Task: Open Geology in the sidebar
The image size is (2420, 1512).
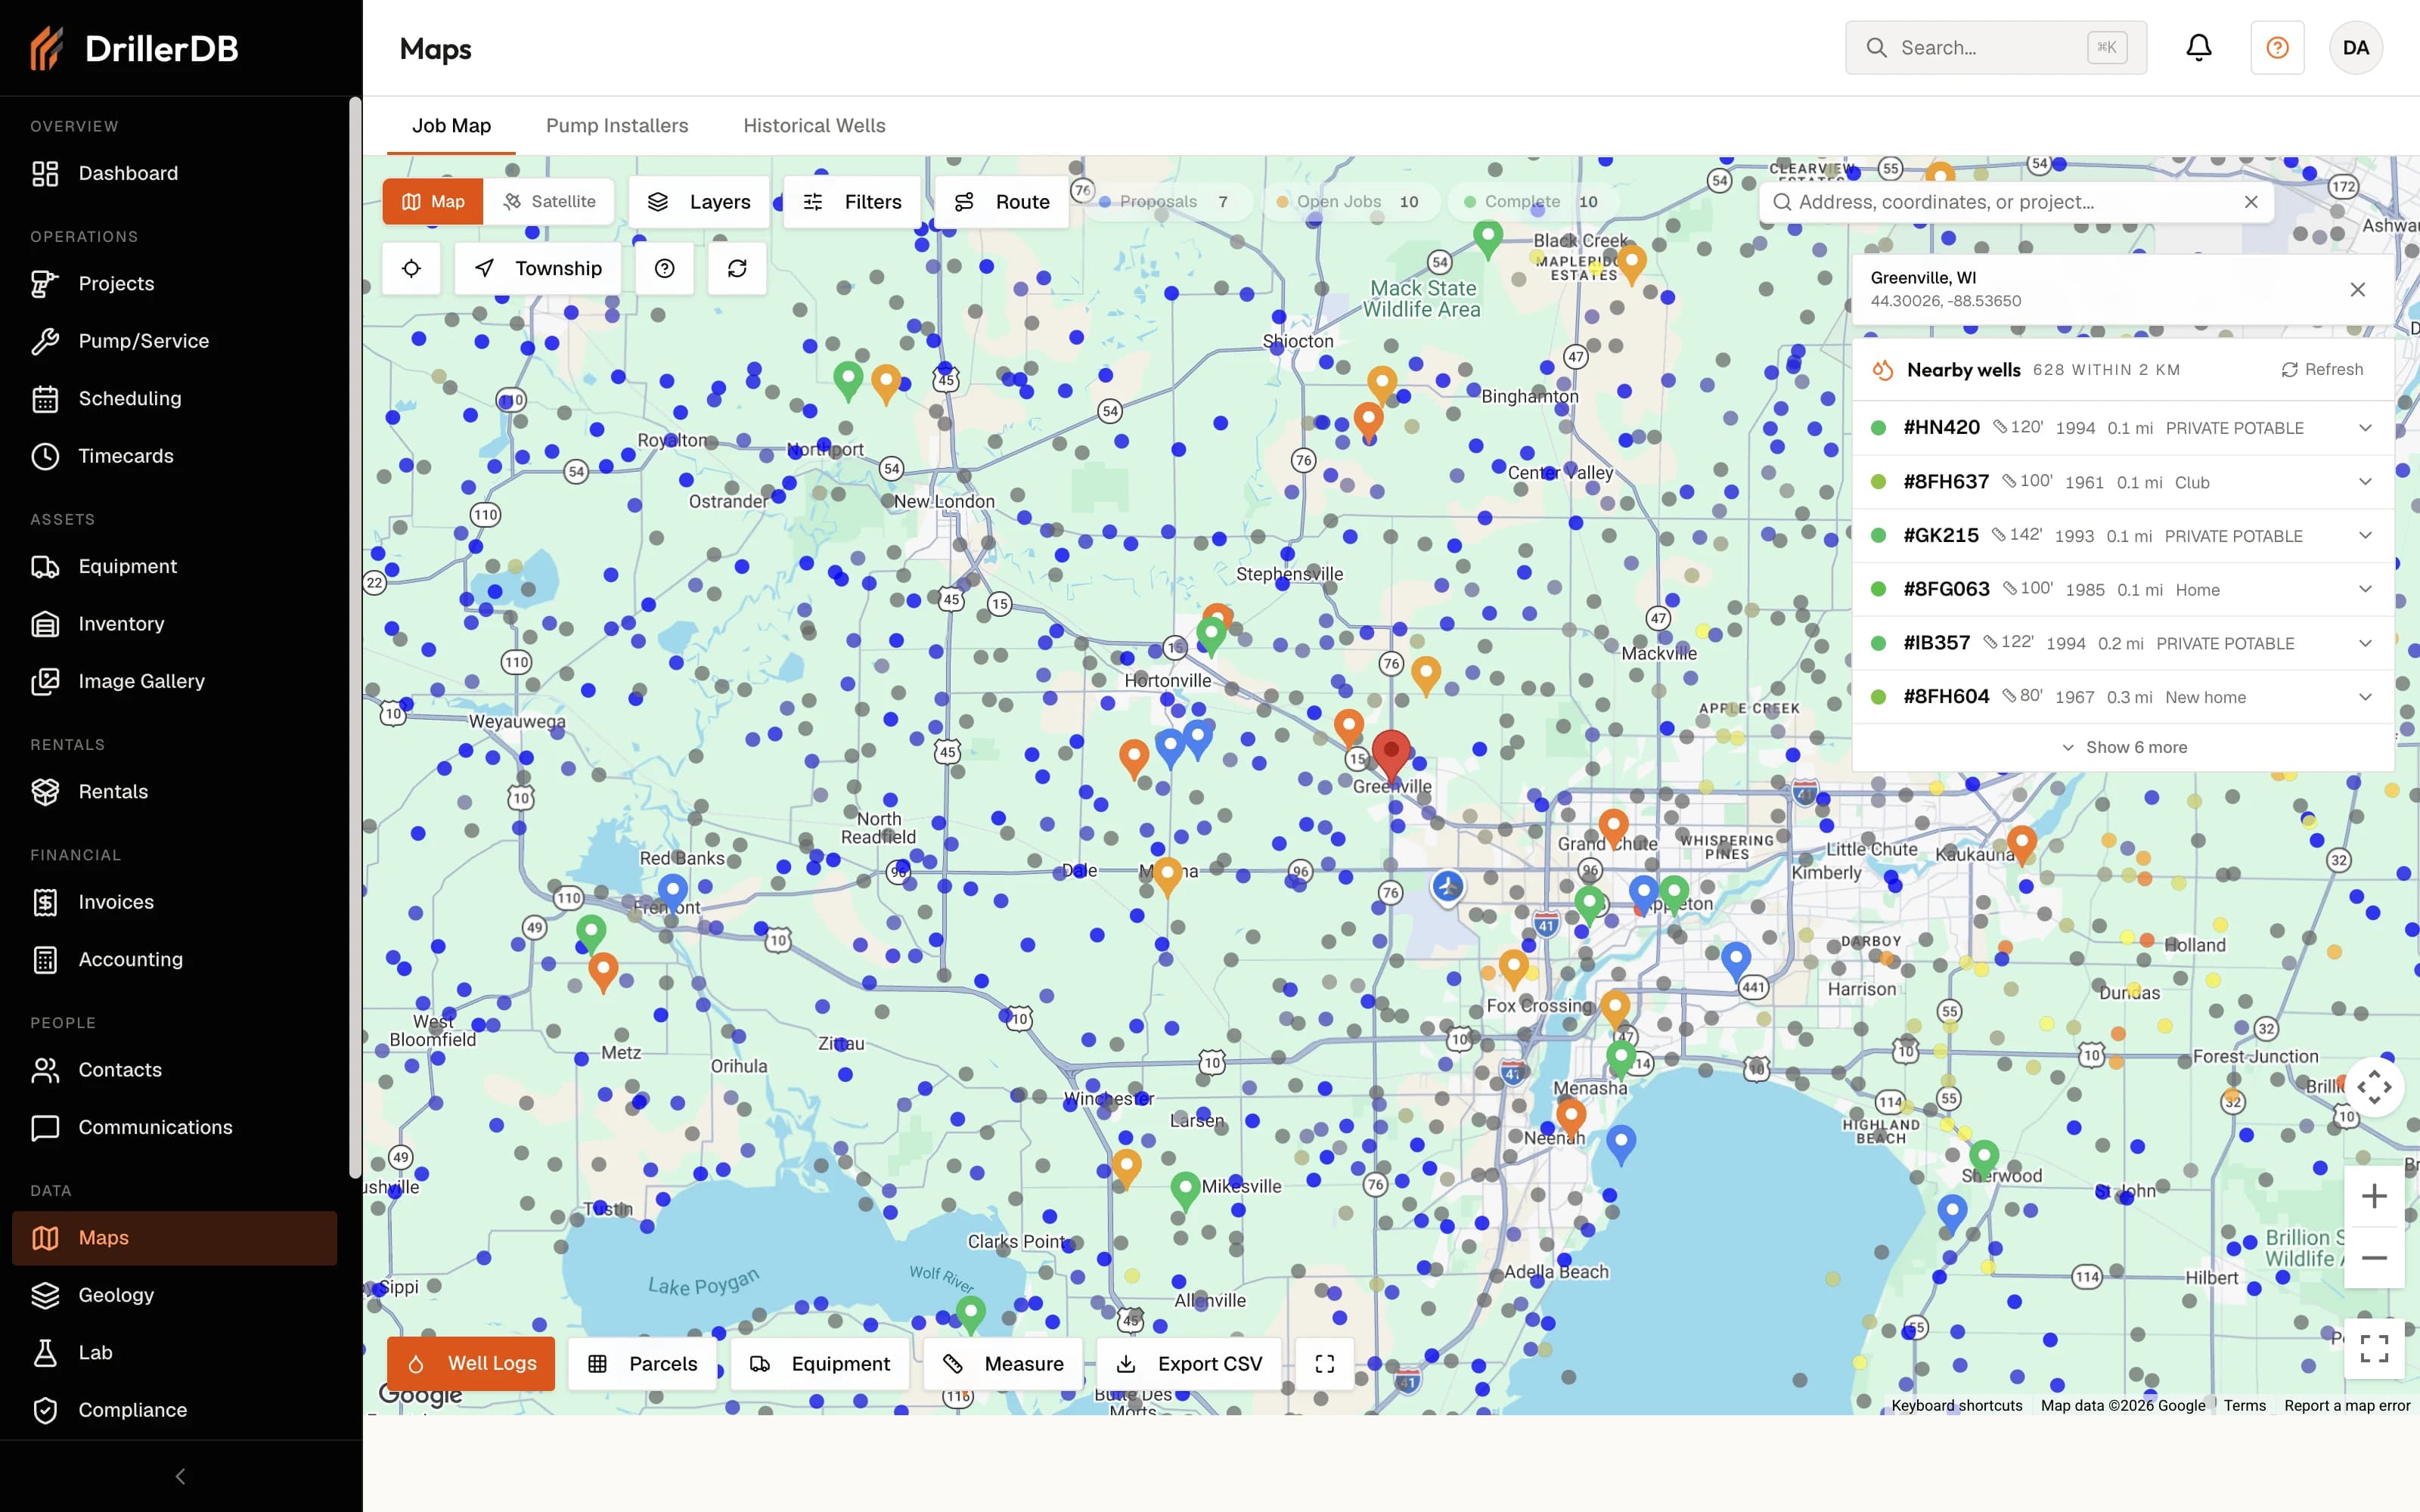Action: [x=175, y=1295]
